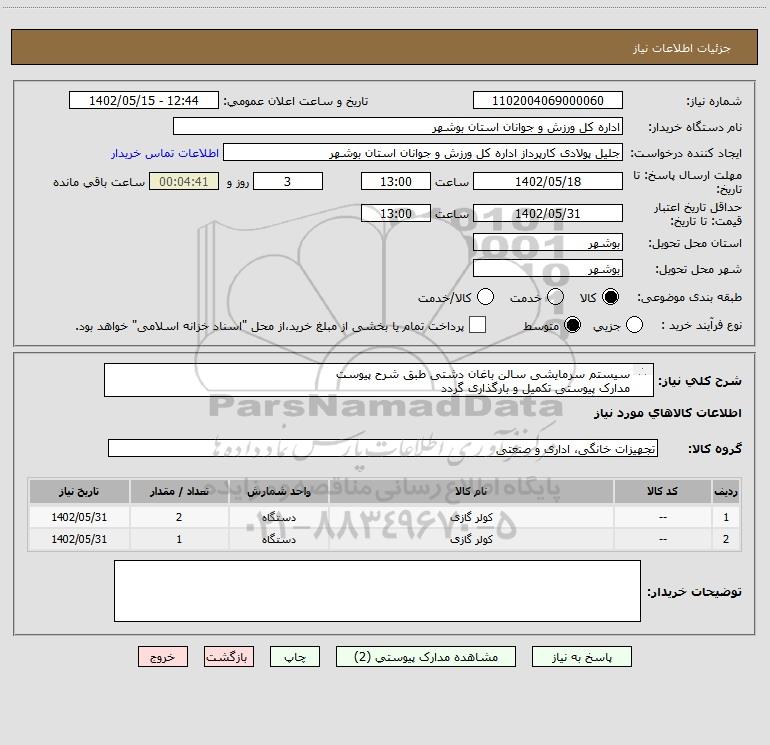Screen dimensions: 770x745
Task: Click دستگاه unit in row 2
Action: (x=278, y=539)
